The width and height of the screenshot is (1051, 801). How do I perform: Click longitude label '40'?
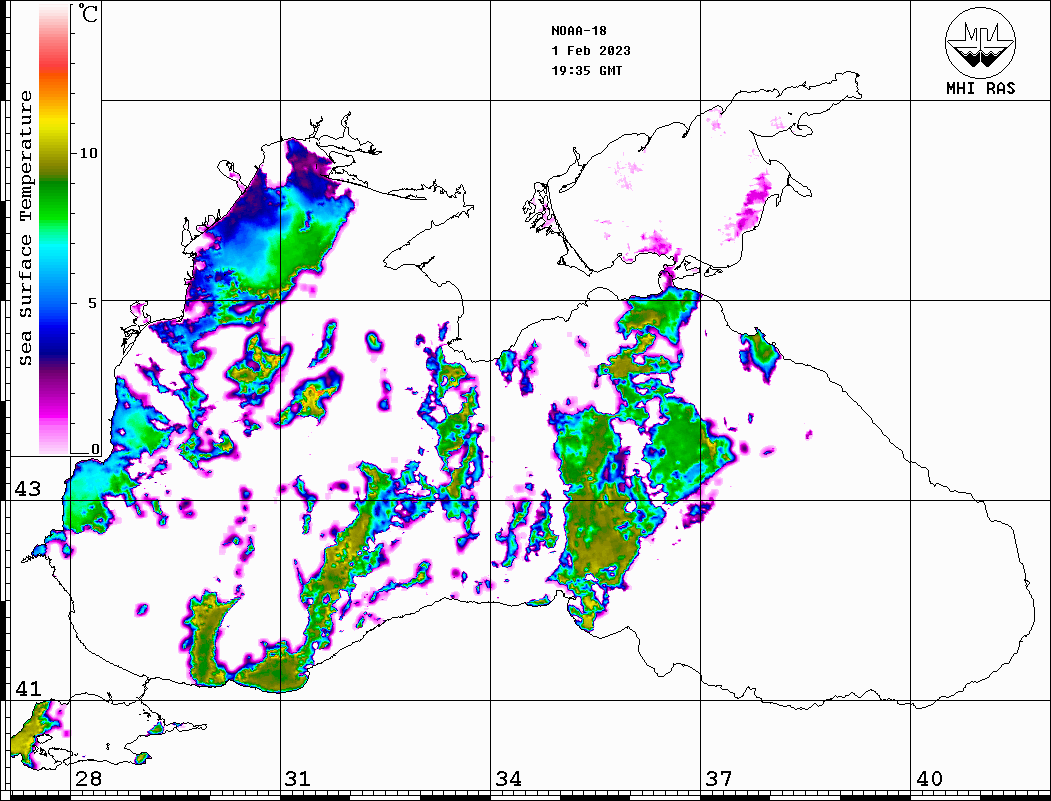point(929,779)
